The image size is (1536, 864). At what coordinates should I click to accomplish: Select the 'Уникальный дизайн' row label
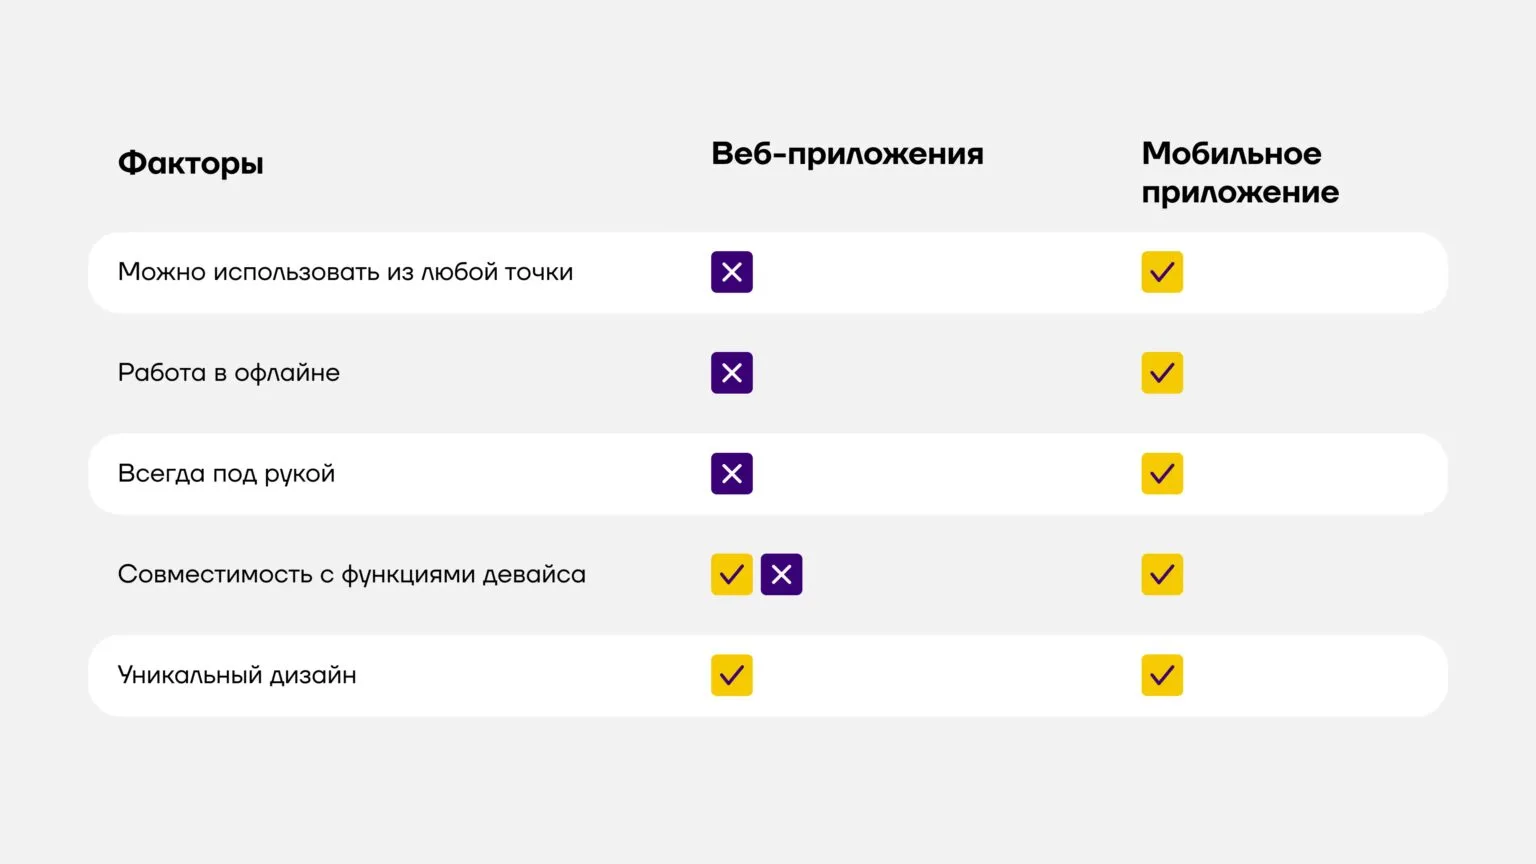[237, 676]
